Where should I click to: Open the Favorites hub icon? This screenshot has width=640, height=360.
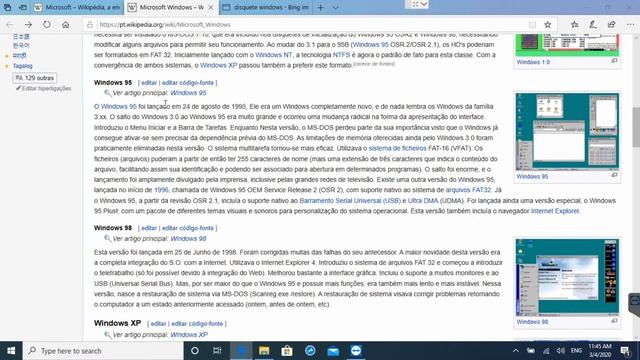click(574, 24)
